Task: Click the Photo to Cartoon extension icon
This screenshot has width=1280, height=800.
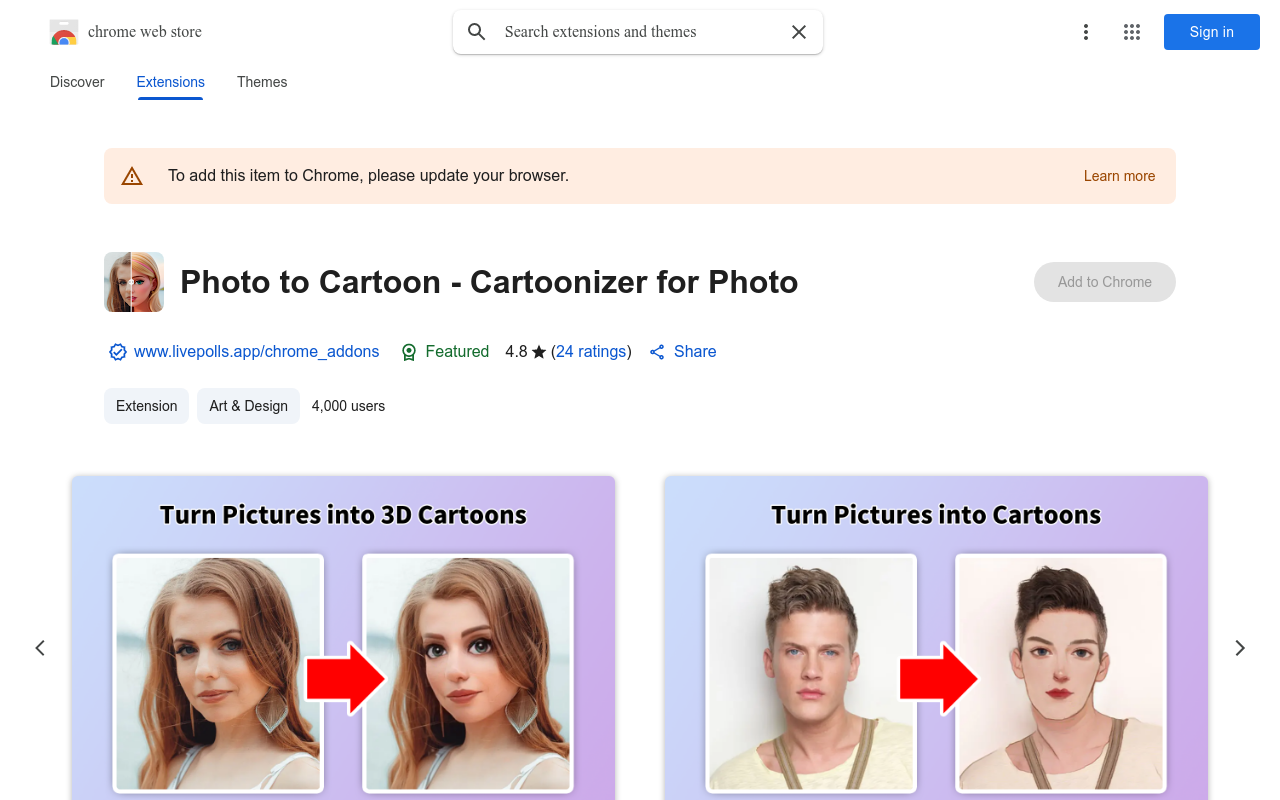Action: coord(134,282)
